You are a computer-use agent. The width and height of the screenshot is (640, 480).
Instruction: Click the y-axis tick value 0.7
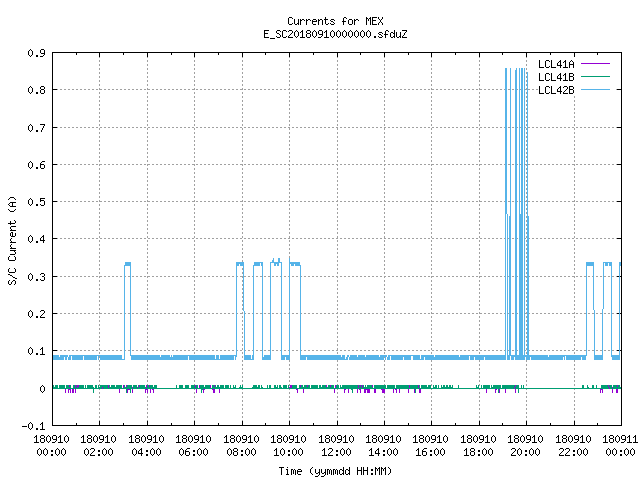37,128
